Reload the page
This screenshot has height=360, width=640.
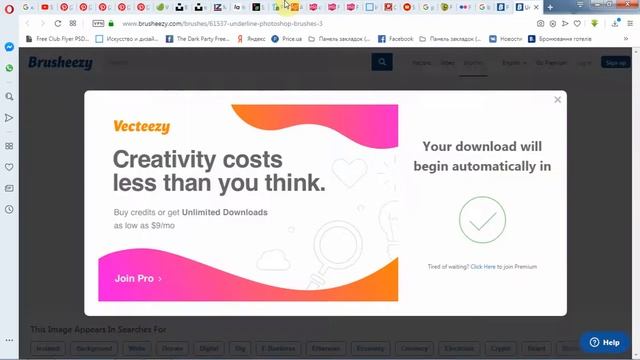click(58, 24)
